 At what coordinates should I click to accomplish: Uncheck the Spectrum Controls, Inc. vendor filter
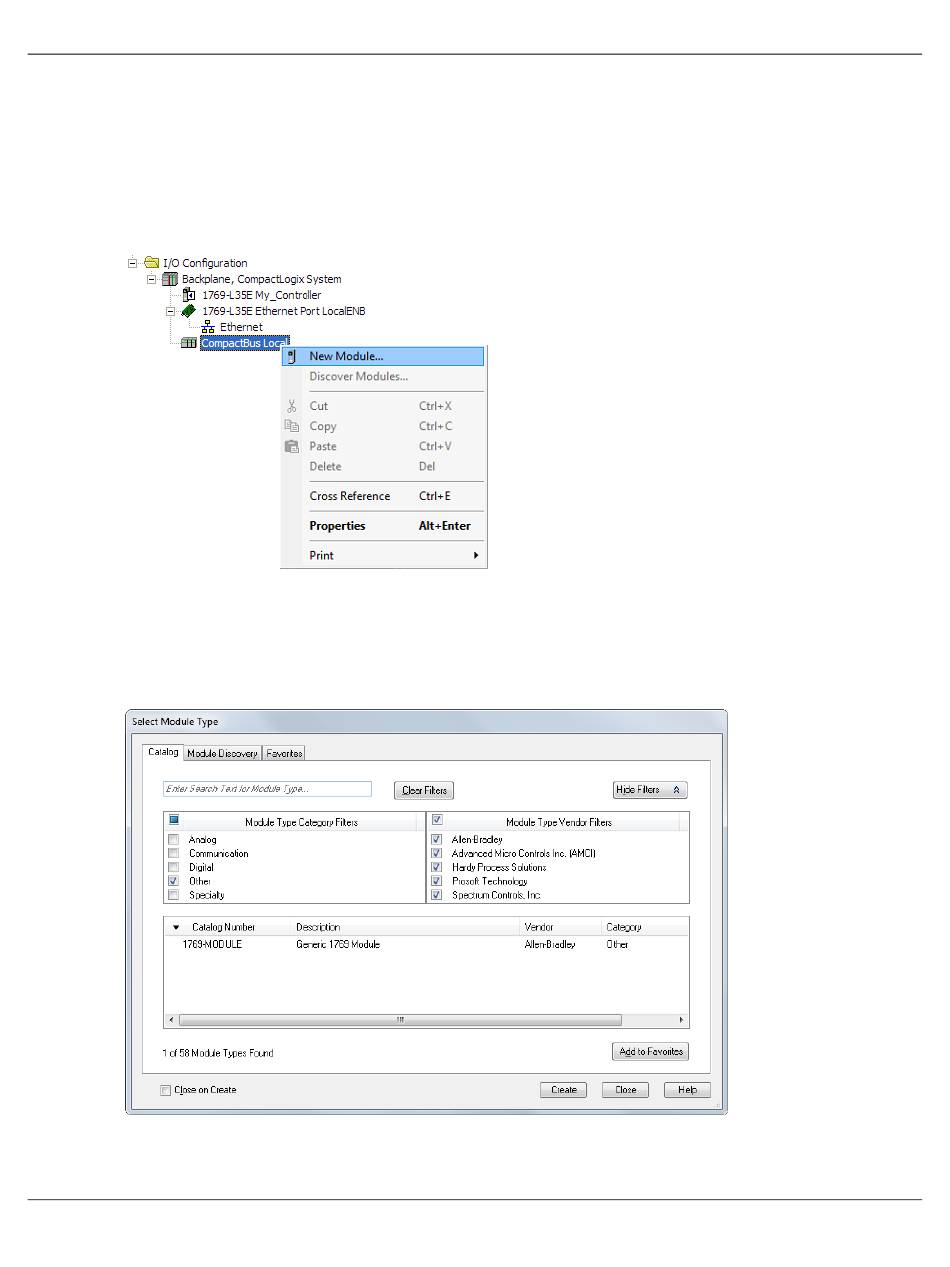[x=436, y=896]
